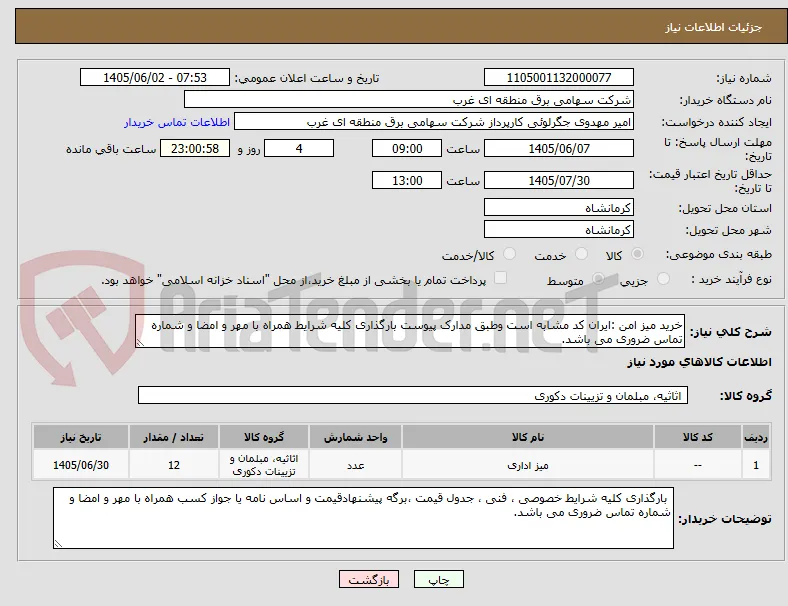Click the delivery province field کرمانشاه

coord(558,207)
